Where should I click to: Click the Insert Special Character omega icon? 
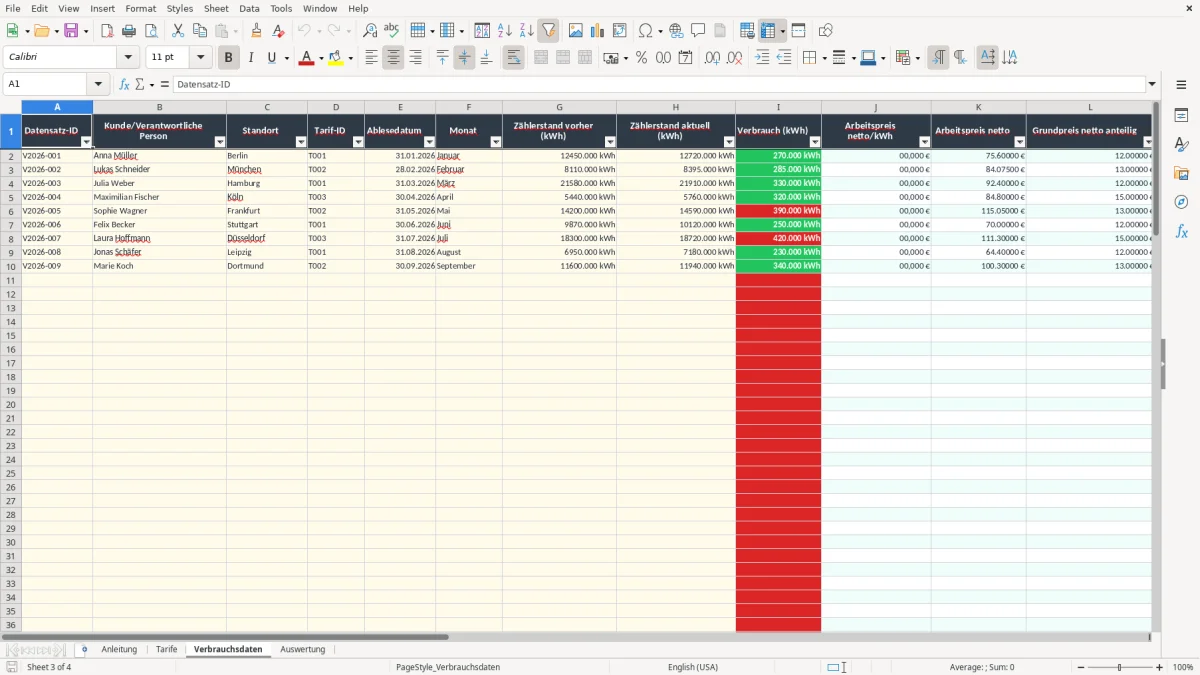coord(645,31)
